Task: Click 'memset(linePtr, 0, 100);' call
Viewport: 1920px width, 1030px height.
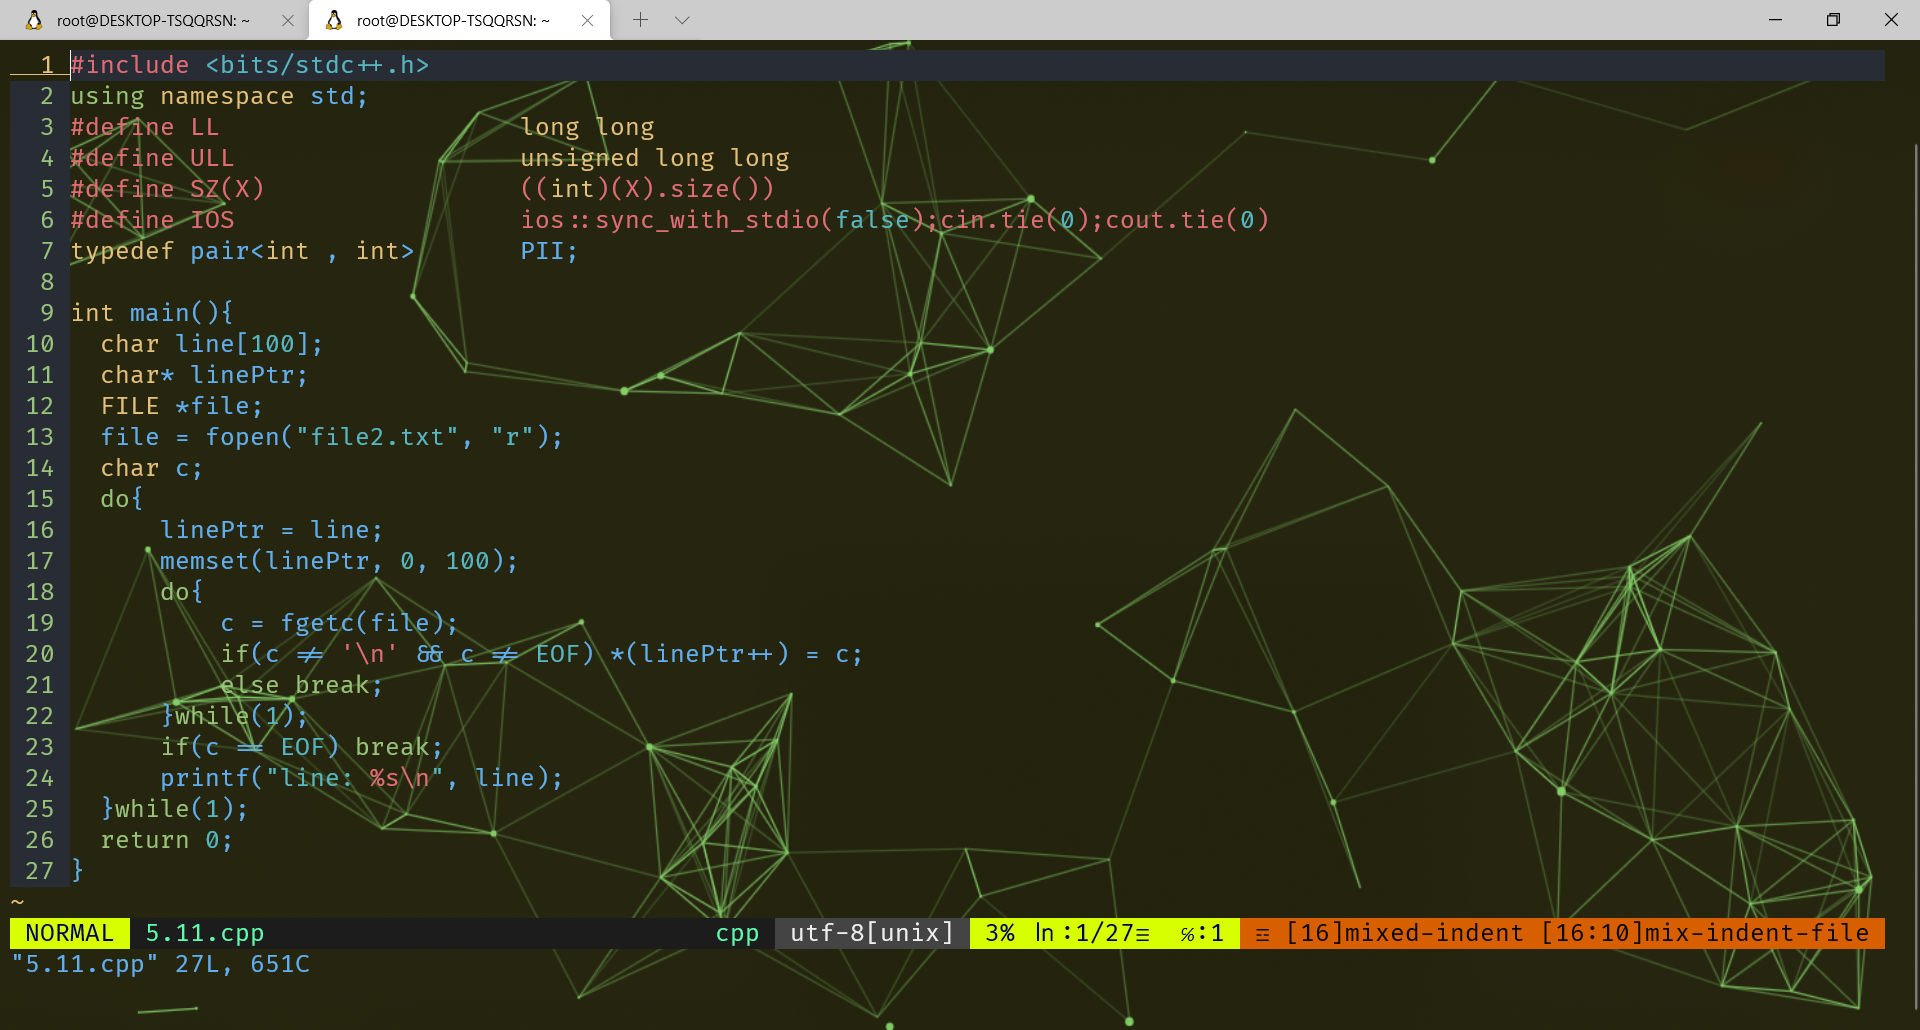Action: (x=339, y=561)
